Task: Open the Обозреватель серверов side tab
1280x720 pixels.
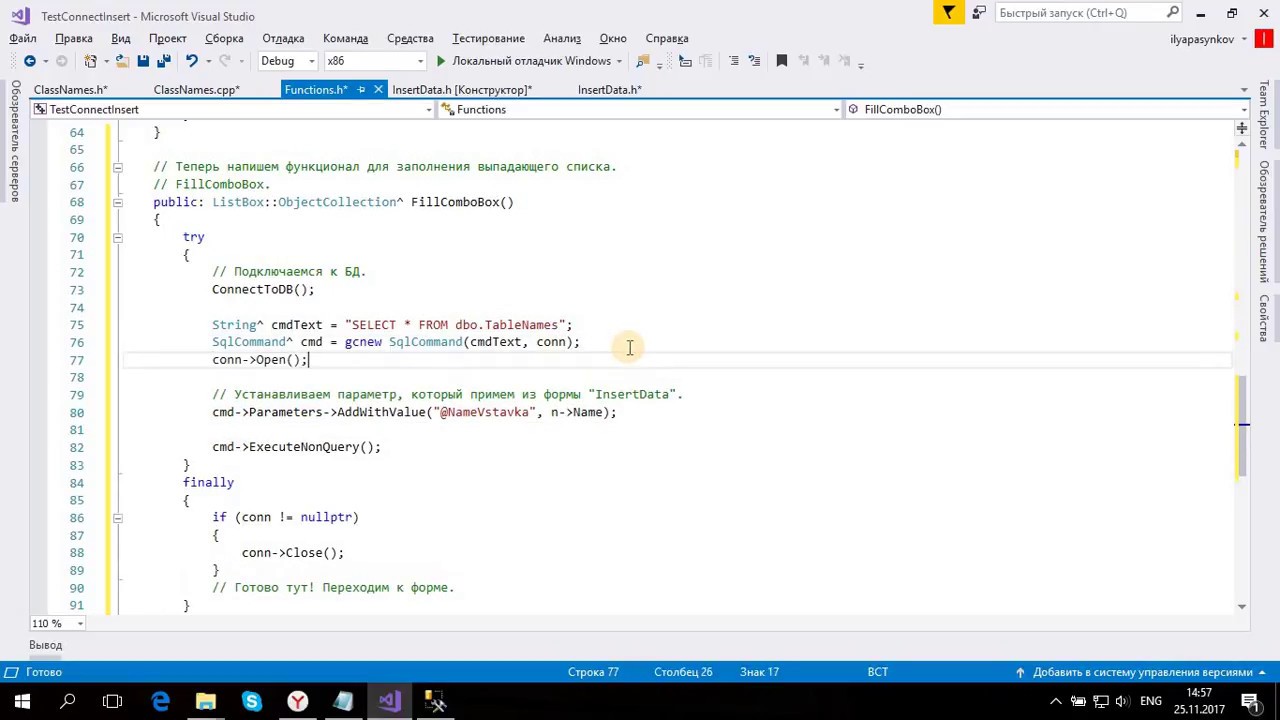Action: [x=15, y=141]
